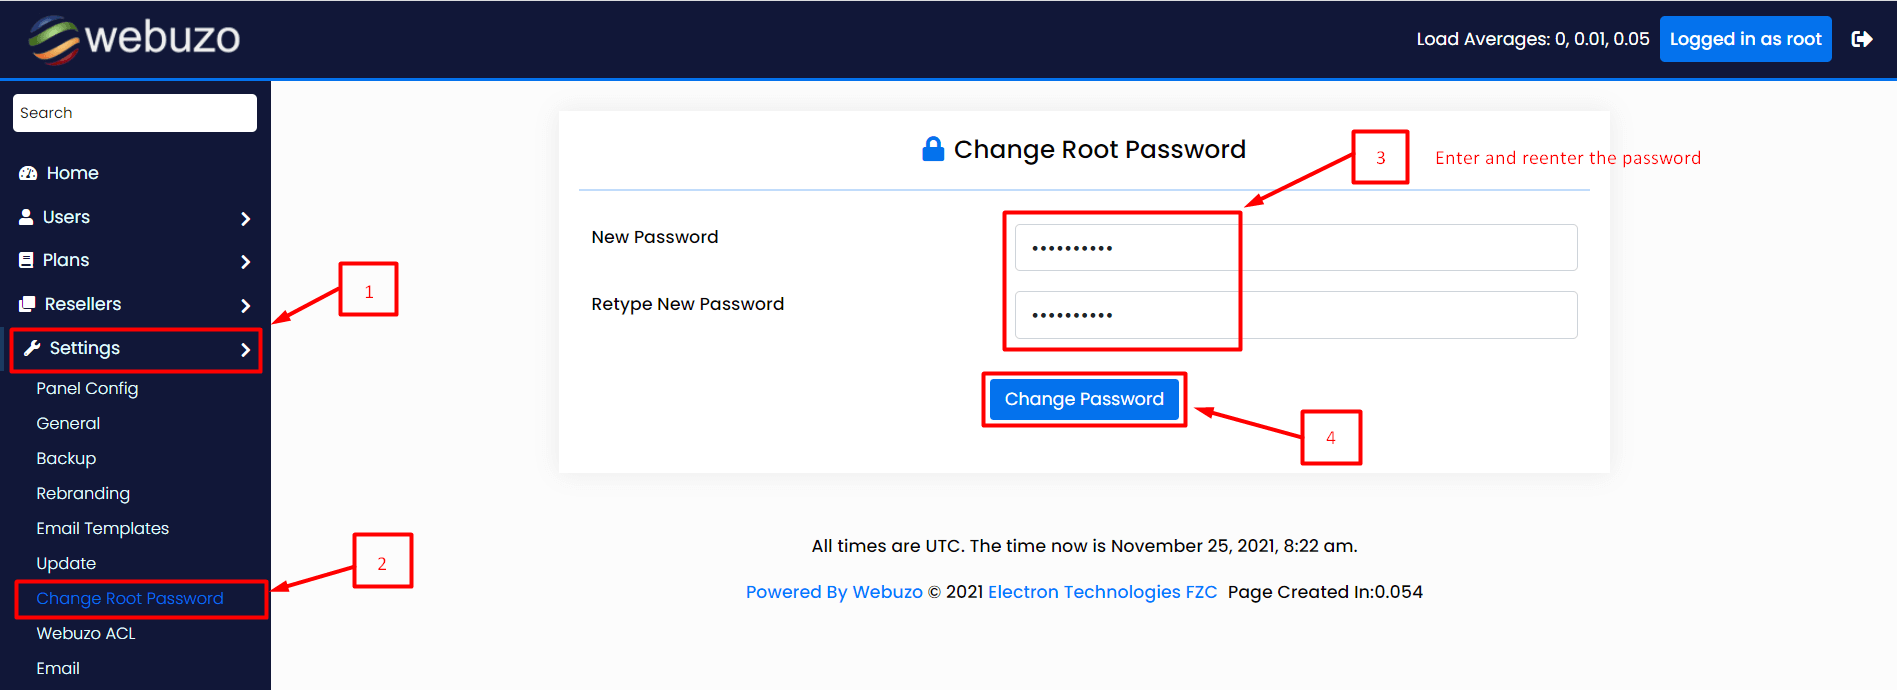
Task: Select Email Templates in sidebar
Action: [102, 527]
